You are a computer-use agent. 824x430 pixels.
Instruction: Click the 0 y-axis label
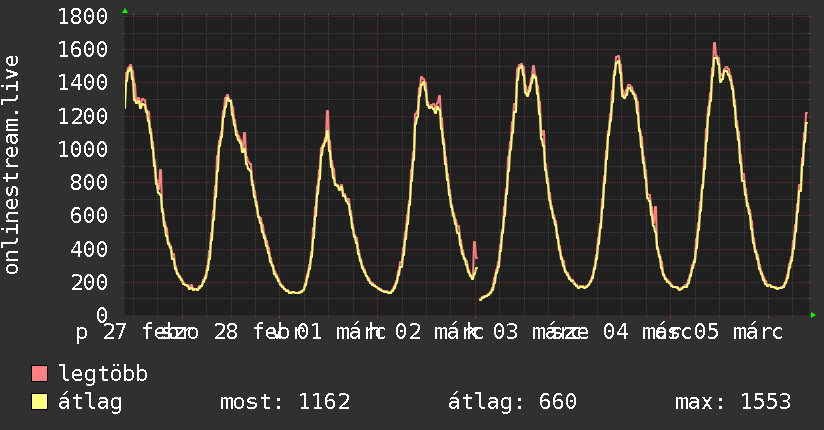pyautogui.click(x=102, y=315)
